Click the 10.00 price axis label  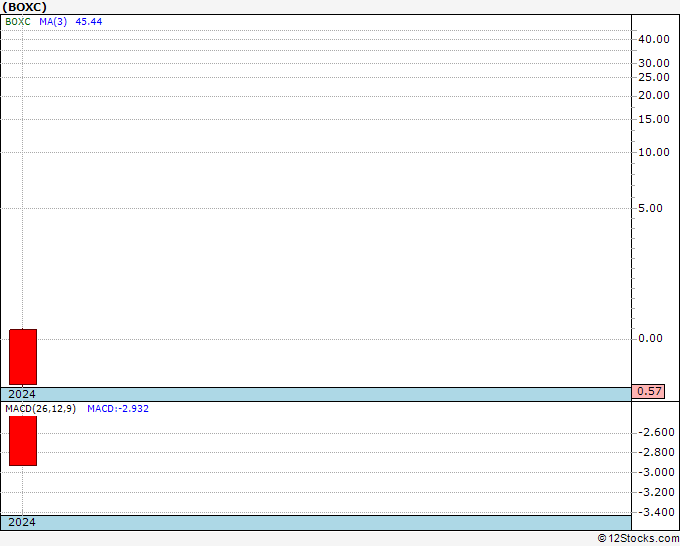point(654,152)
